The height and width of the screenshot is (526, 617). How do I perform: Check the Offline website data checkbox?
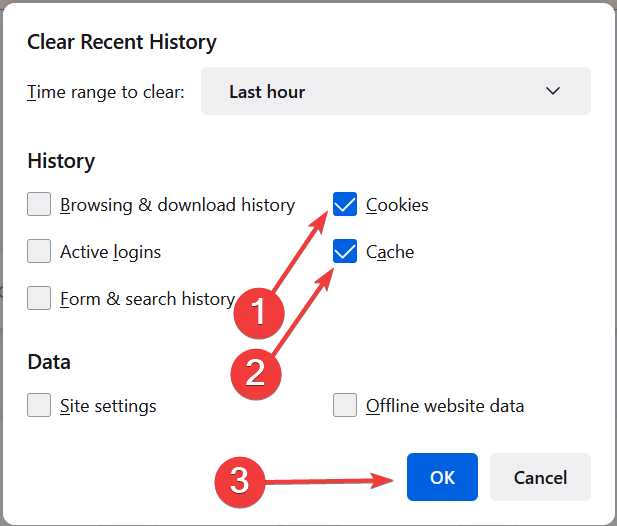coord(345,405)
